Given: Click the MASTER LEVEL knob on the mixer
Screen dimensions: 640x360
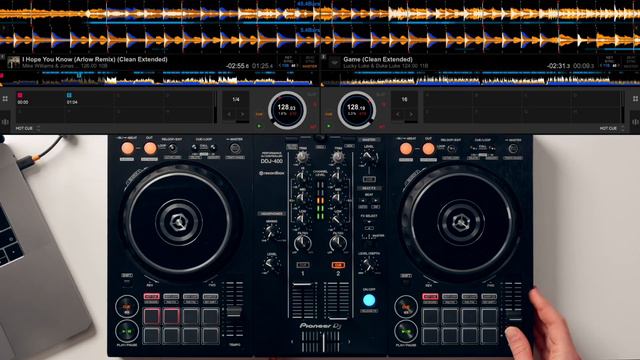Looking at the screenshot, I should click(x=369, y=157).
